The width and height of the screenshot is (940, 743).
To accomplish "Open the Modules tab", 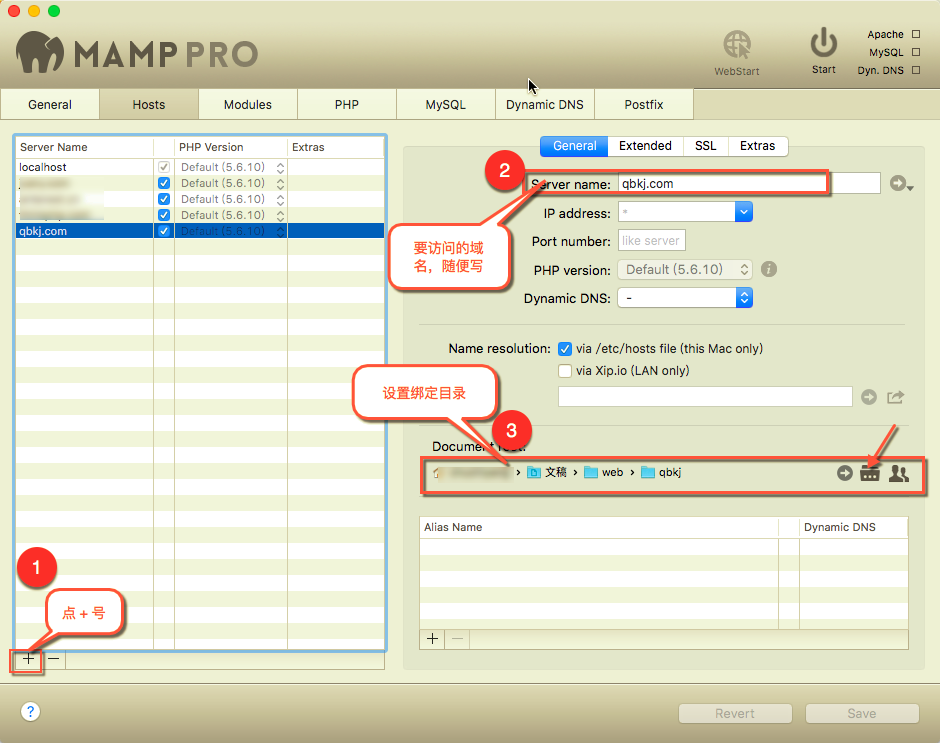I will [248, 104].
